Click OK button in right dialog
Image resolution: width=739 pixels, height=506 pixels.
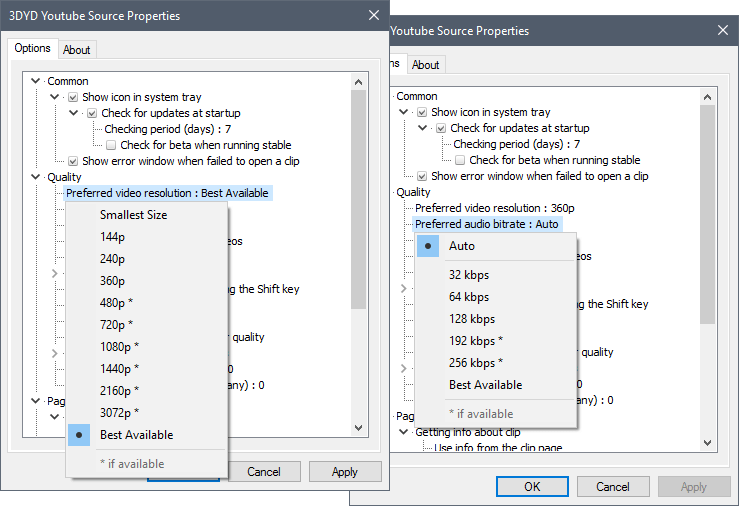pos(532,487)
